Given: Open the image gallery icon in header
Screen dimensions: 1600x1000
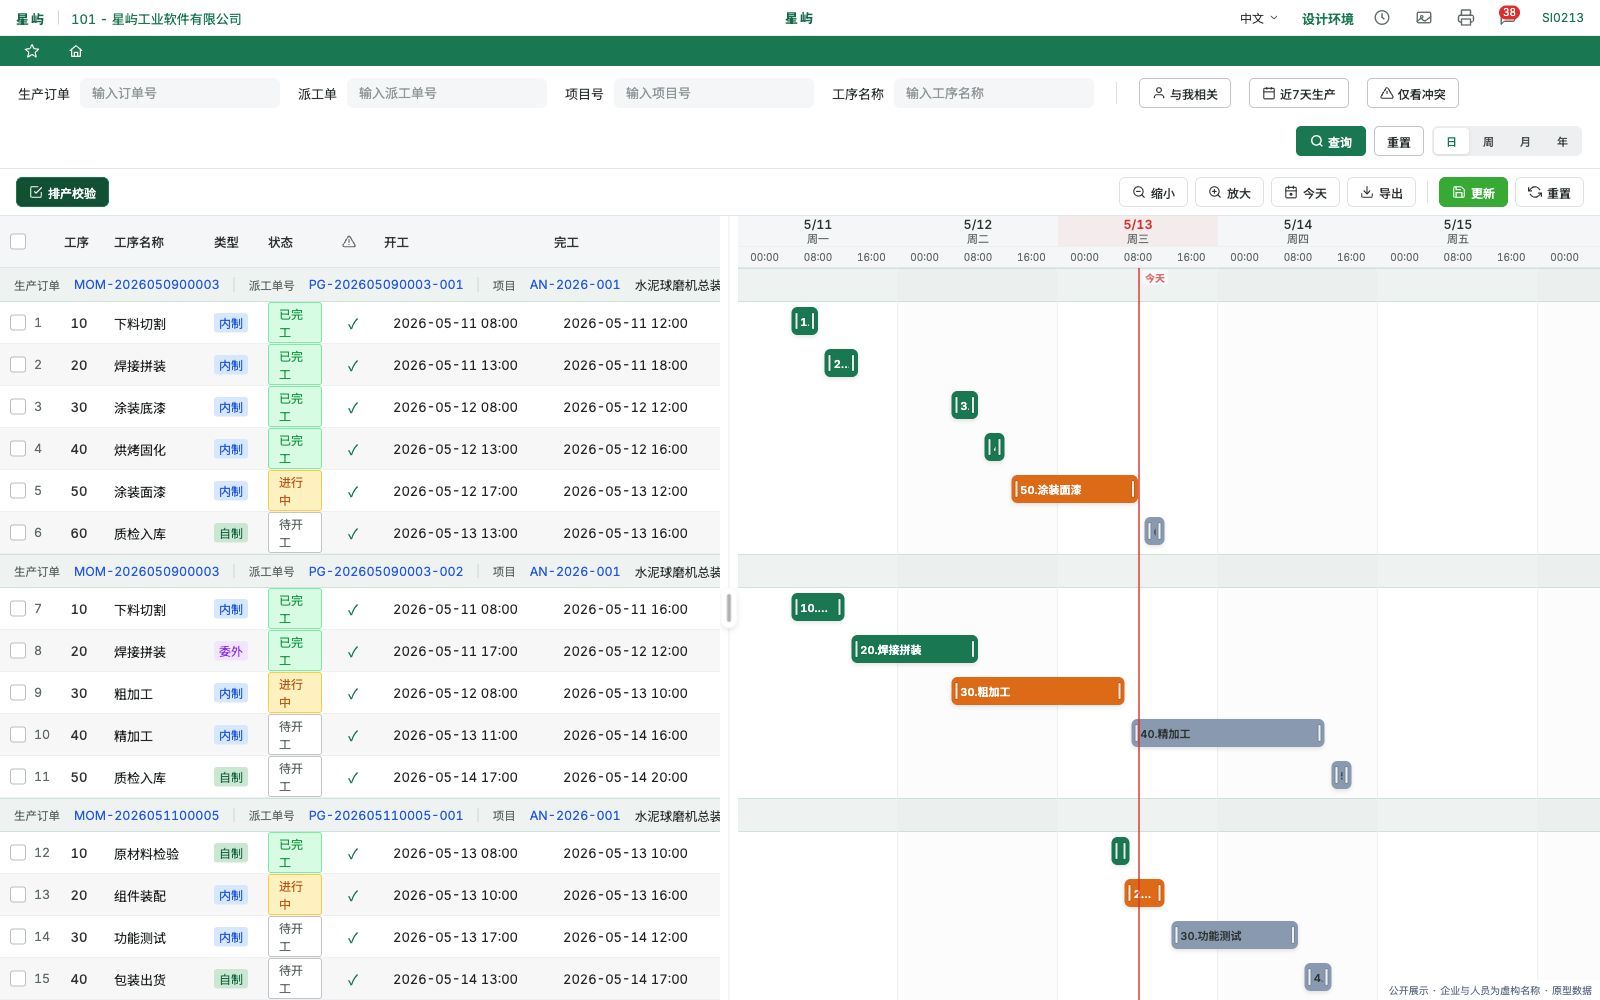Looking at the screenshot, I should click(1424, 18).
